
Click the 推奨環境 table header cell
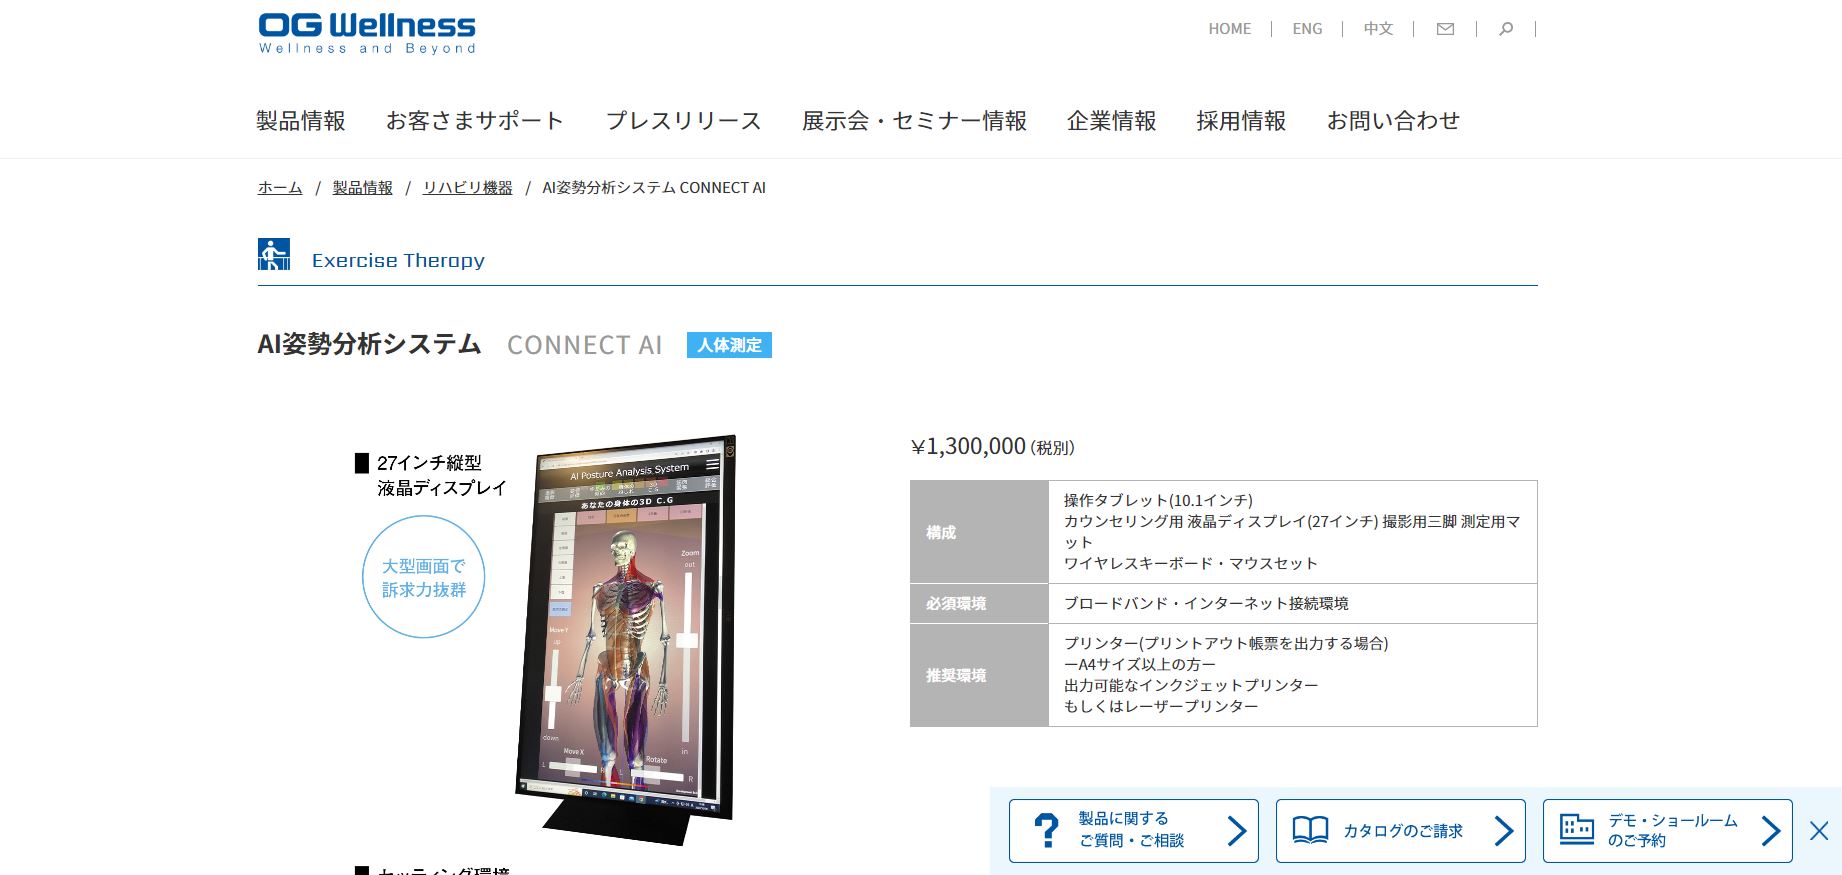click(980, 676)
